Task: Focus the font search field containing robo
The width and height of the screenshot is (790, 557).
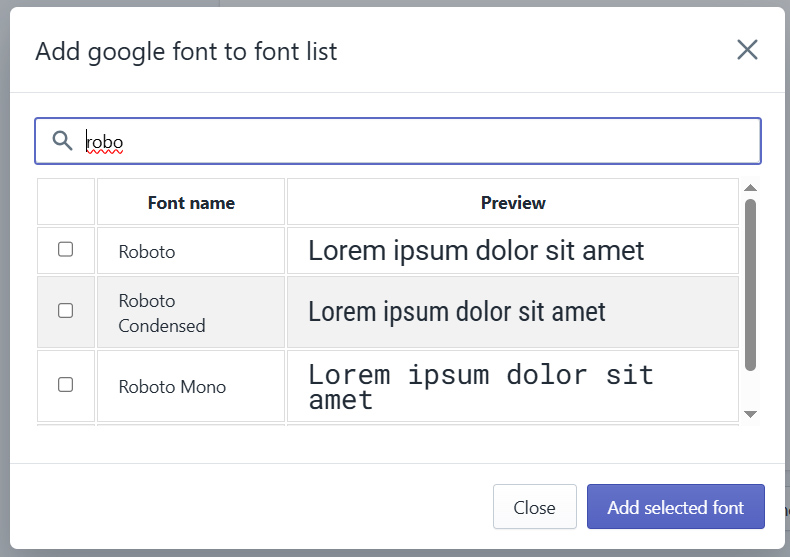Action: click(398, 141)
